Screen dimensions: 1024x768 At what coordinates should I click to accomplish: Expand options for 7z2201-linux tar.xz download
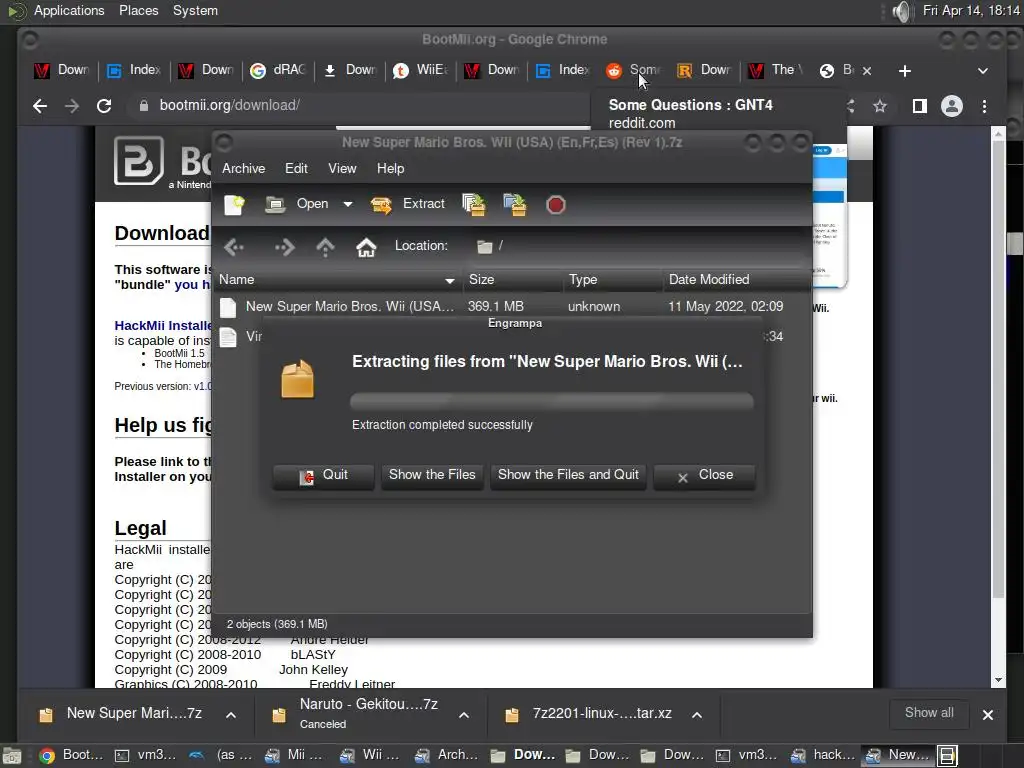(697, 715)
